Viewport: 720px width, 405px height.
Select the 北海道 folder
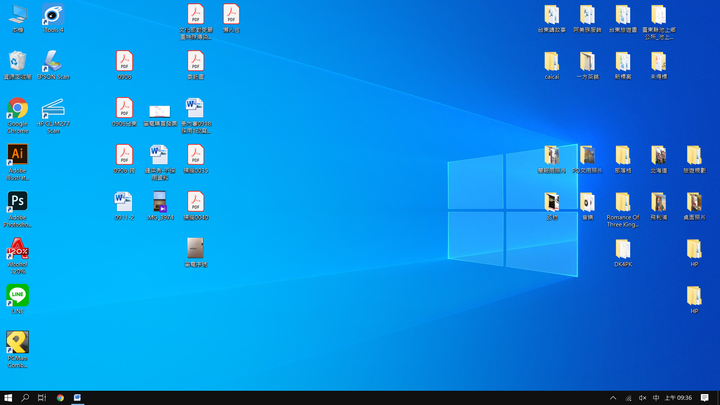(659, 159)
